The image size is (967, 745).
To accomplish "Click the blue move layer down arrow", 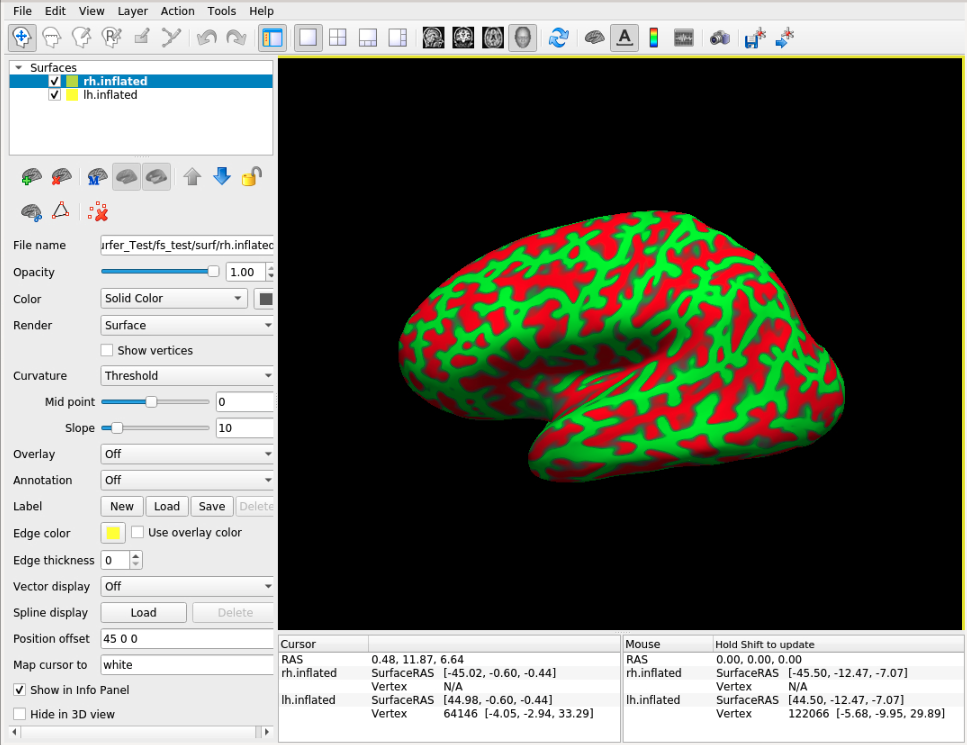I will point(222,177).
